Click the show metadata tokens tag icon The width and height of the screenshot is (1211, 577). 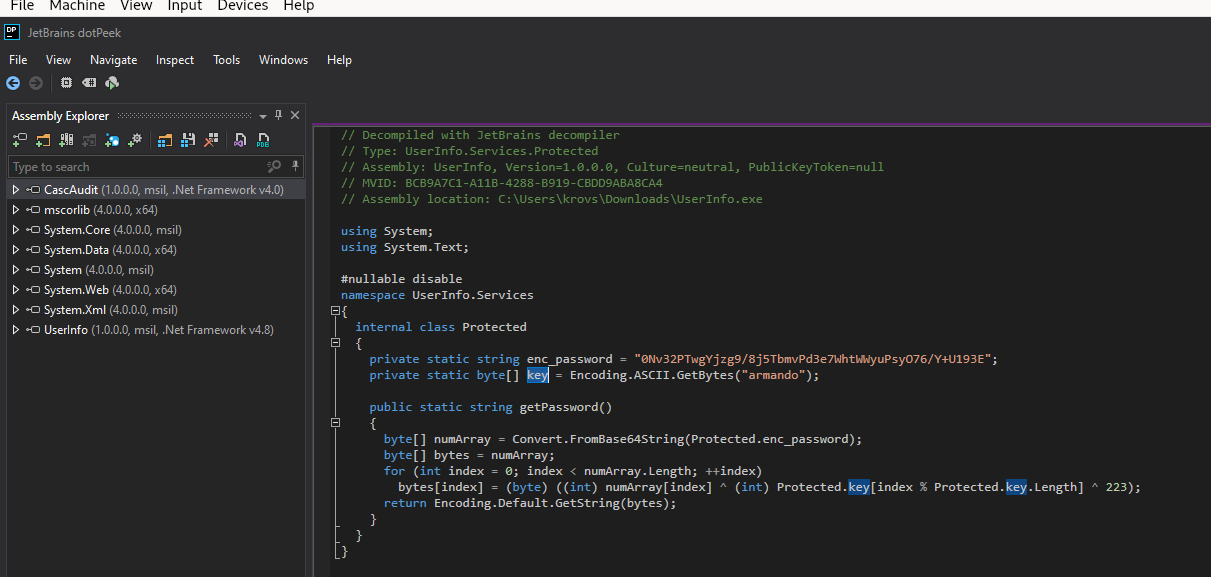(89, 83)
